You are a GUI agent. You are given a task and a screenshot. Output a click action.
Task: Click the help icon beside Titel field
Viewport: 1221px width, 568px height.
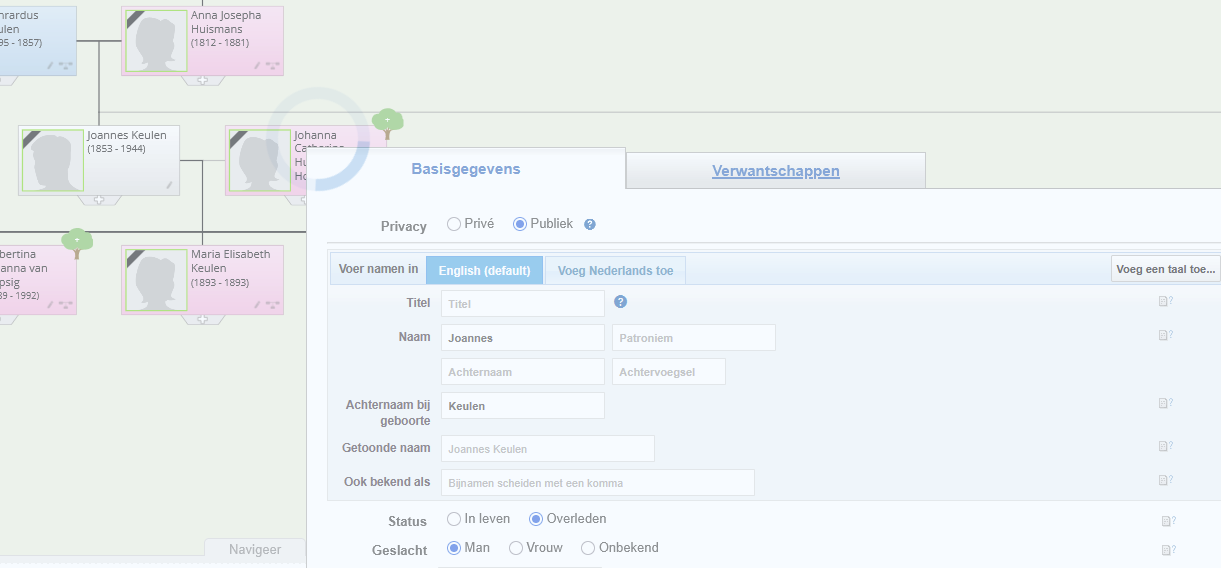(x=620, y=302)
